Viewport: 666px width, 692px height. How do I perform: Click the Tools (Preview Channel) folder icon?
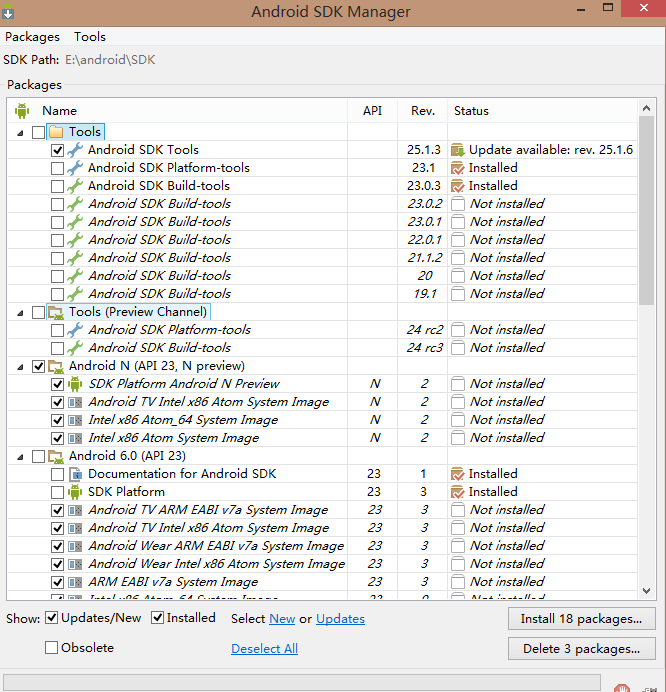56,312
